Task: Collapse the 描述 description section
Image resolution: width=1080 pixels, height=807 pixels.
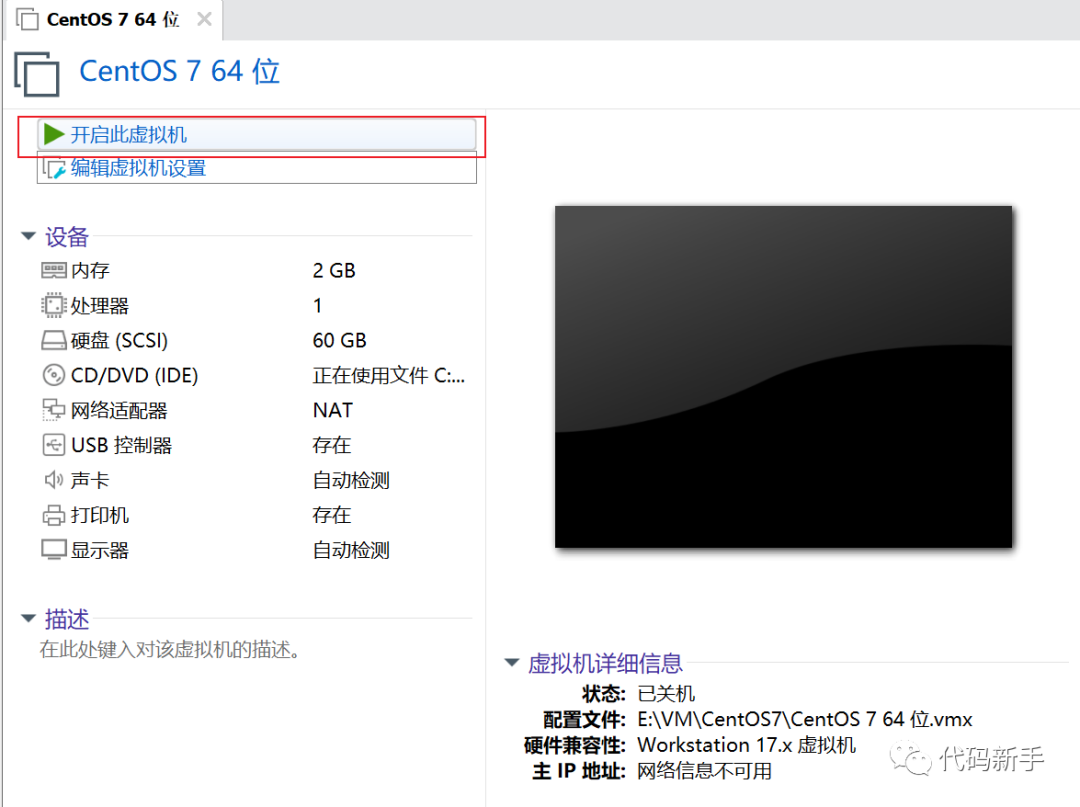Action: point(28,618)
